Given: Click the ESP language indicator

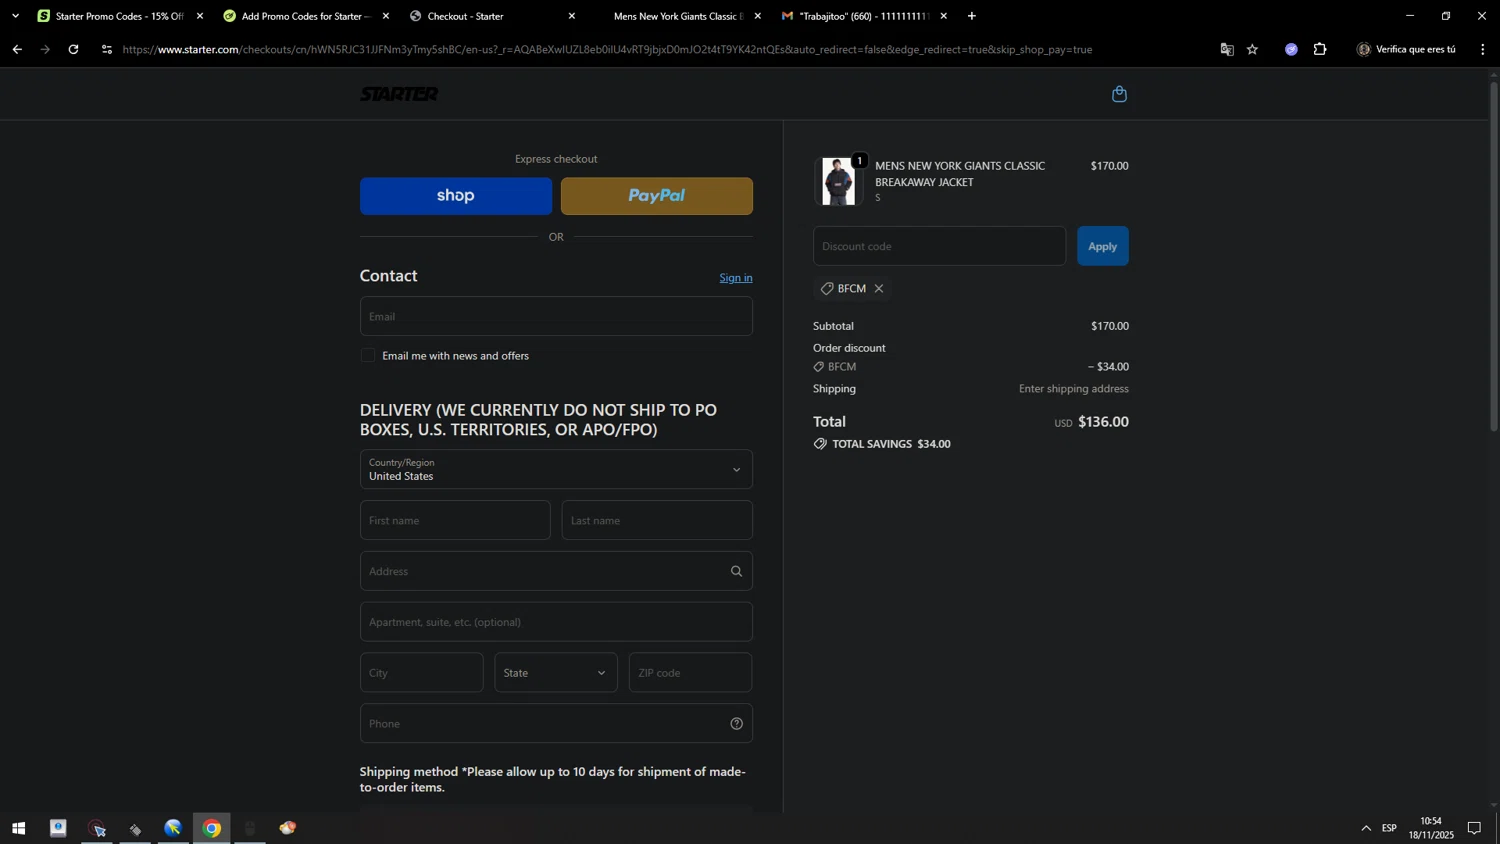Looking at the screenshot, I should point(1389,828).
